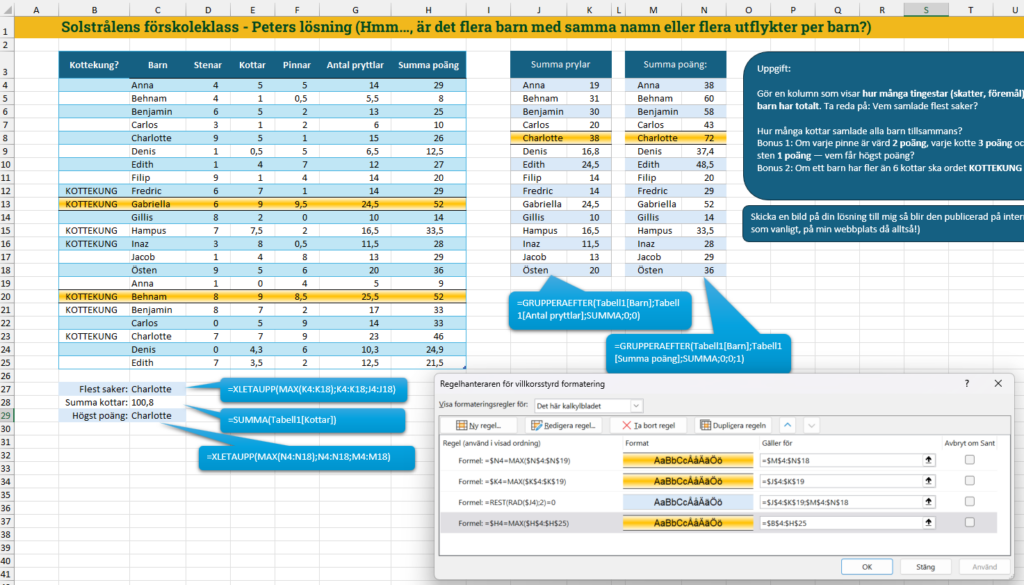Click table header Summa poäng
The width and height of the screenshot is (1024, 585).
pyautogui.click(x=428, y=65)
